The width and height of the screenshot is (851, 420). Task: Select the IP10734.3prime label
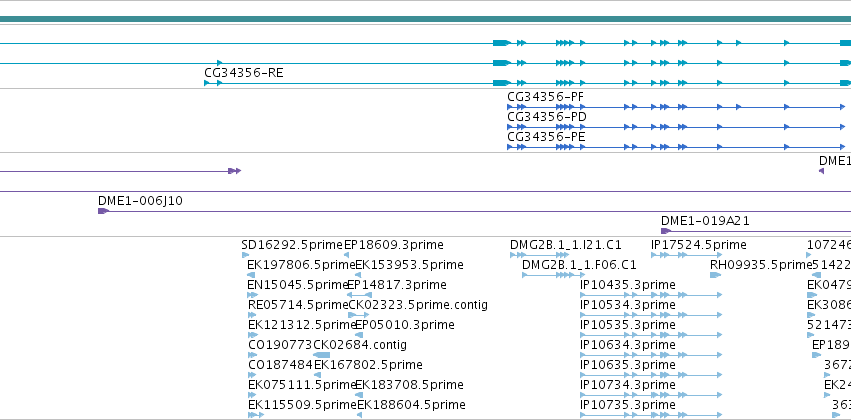(627, 385)
